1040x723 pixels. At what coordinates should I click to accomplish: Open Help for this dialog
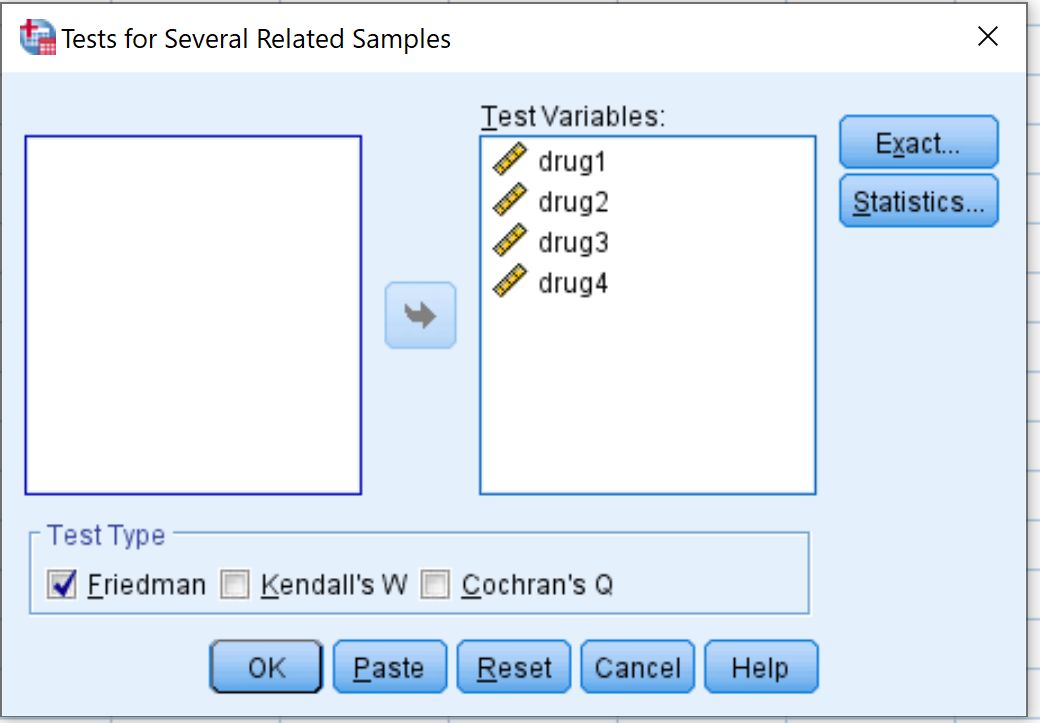[x=761, y=667]
